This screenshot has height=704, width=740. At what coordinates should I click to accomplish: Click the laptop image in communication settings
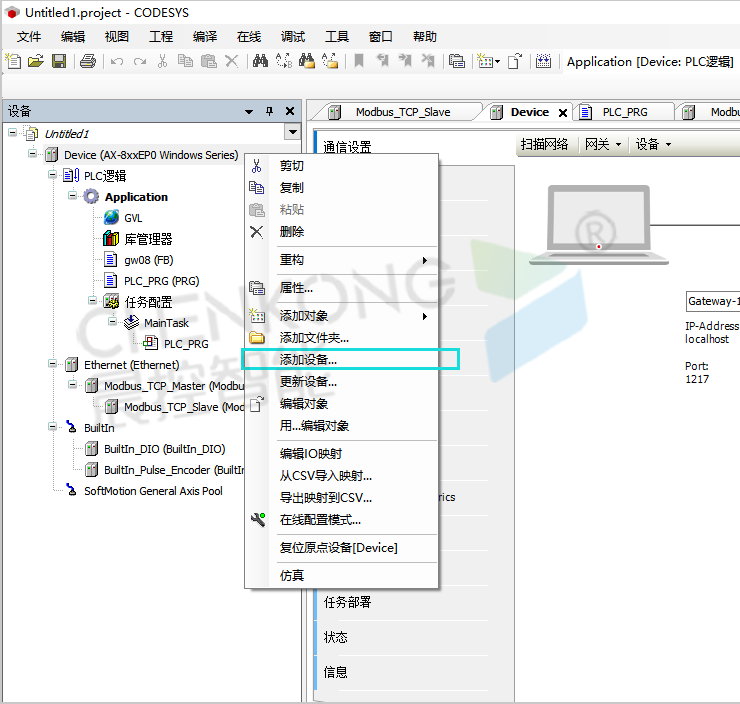pyautogui.click(x=598, y=228)
